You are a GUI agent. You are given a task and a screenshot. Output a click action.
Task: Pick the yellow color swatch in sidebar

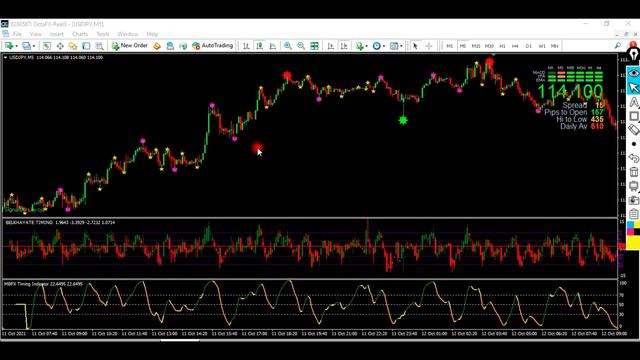[633, 243]
